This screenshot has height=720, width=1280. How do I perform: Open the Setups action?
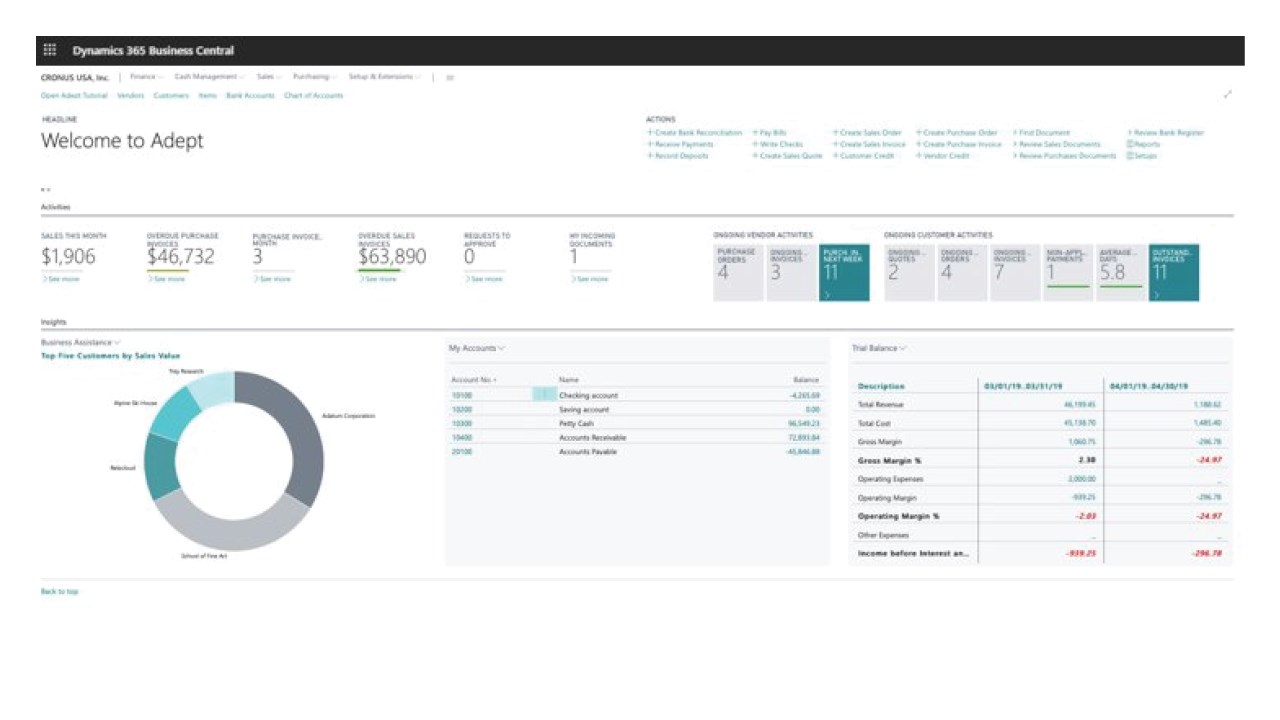click(x=1142, y=156)
